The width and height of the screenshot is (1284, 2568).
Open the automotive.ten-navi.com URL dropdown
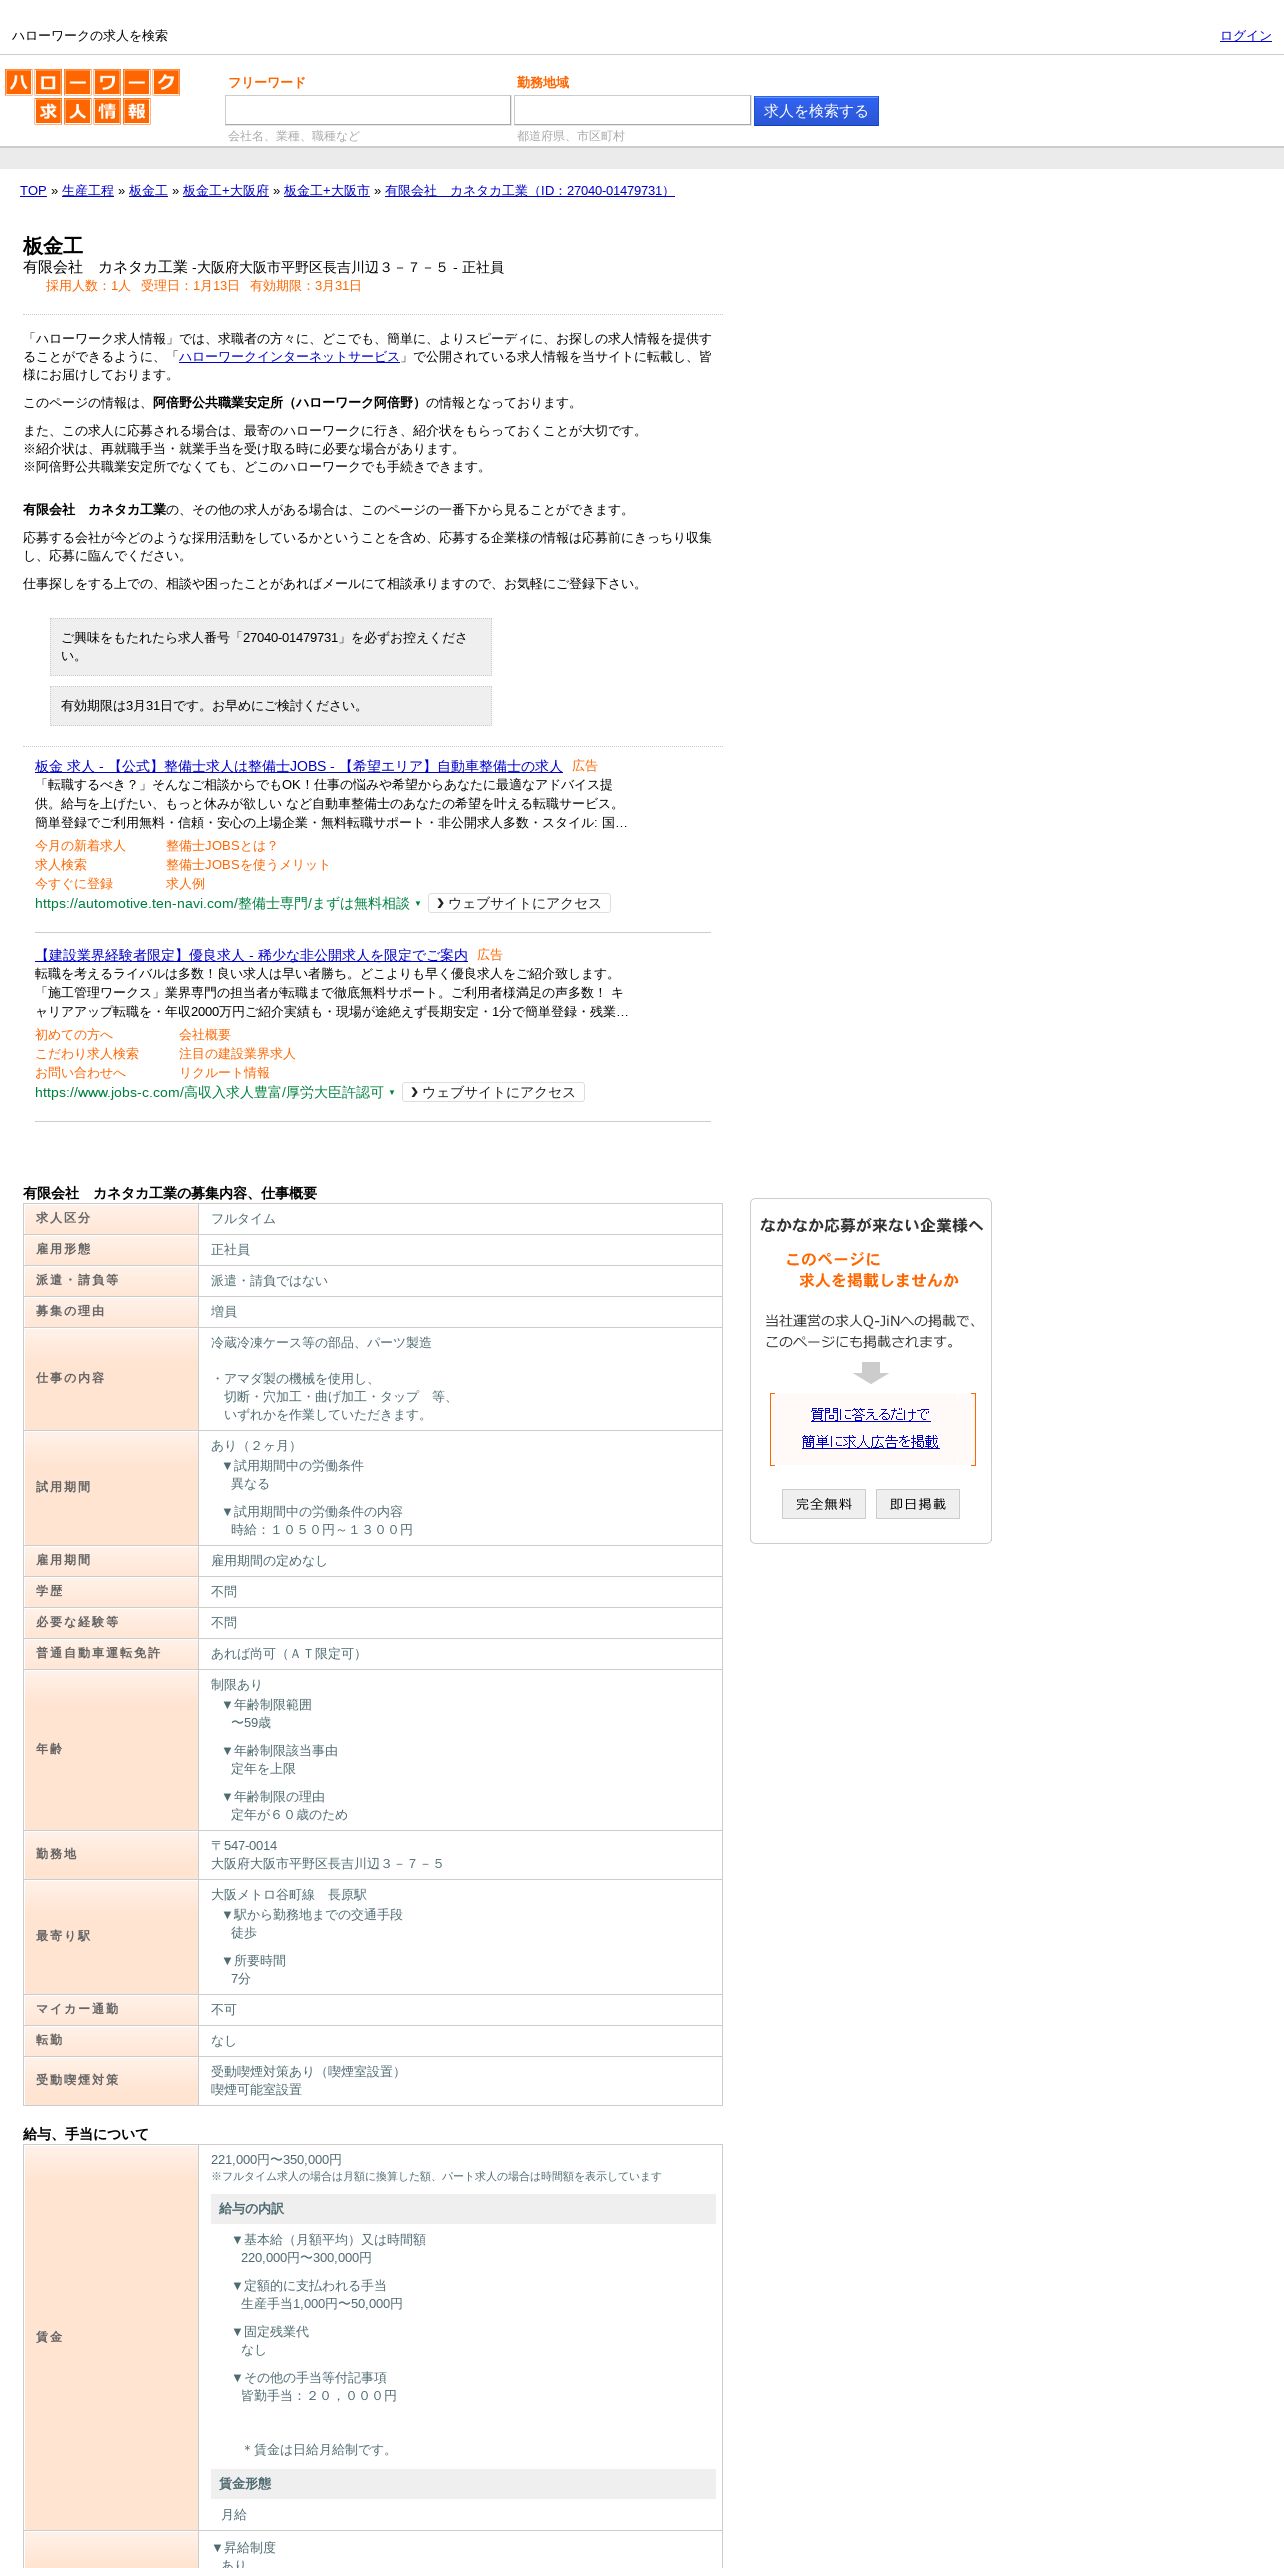point(418,904)
